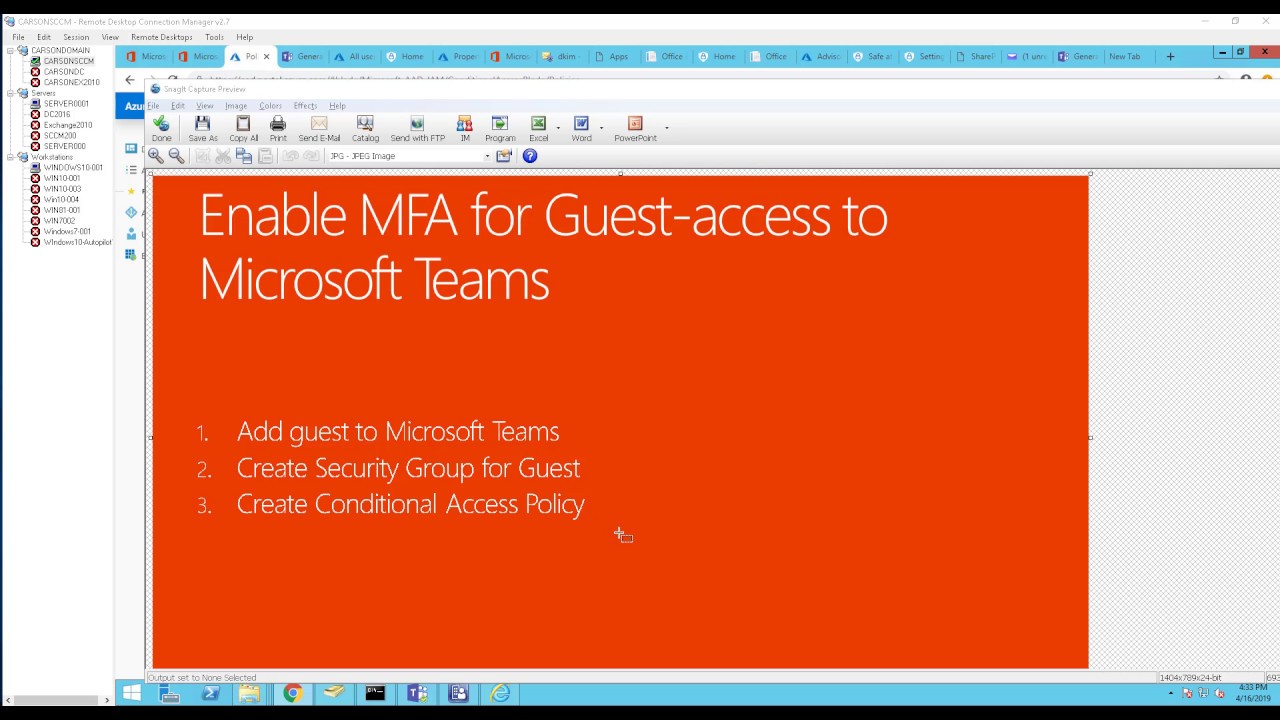The height and width of the screenshot is (720, 1280).
Task: Select Exchange2010 under Servers
Action: click(x=68, y=125)
